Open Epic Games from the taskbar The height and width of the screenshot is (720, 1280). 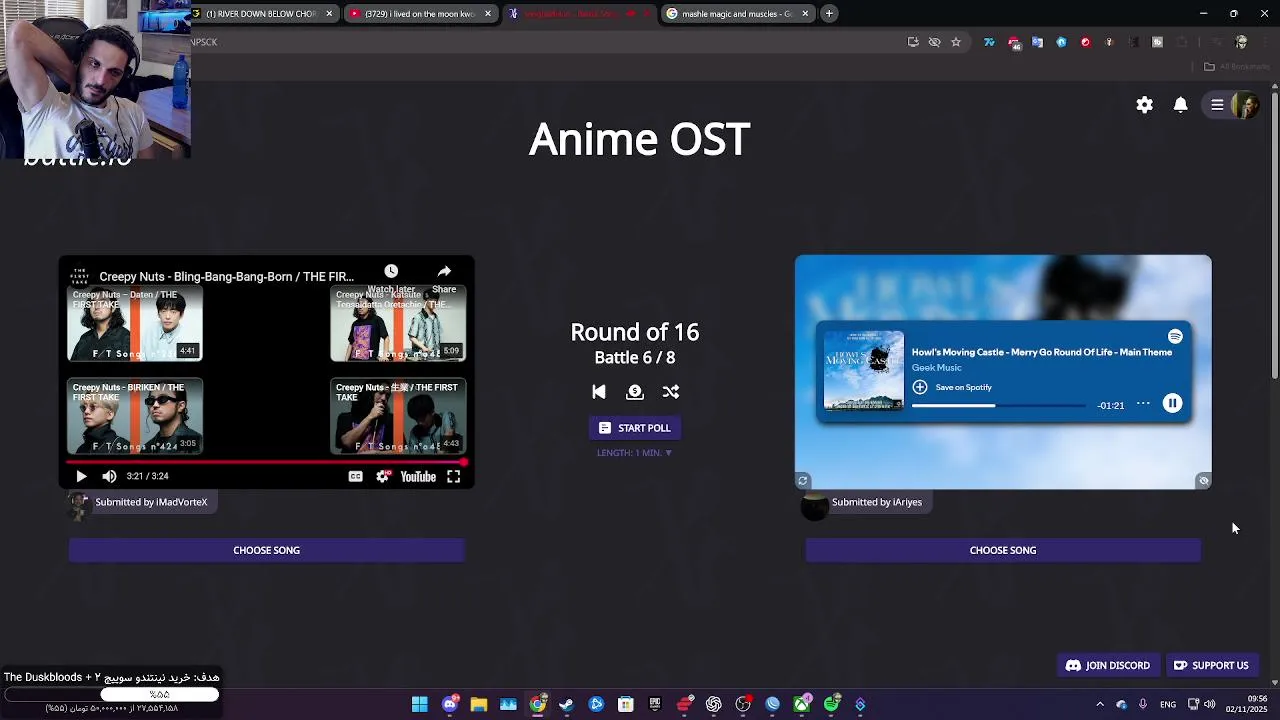tap(655, 705)
